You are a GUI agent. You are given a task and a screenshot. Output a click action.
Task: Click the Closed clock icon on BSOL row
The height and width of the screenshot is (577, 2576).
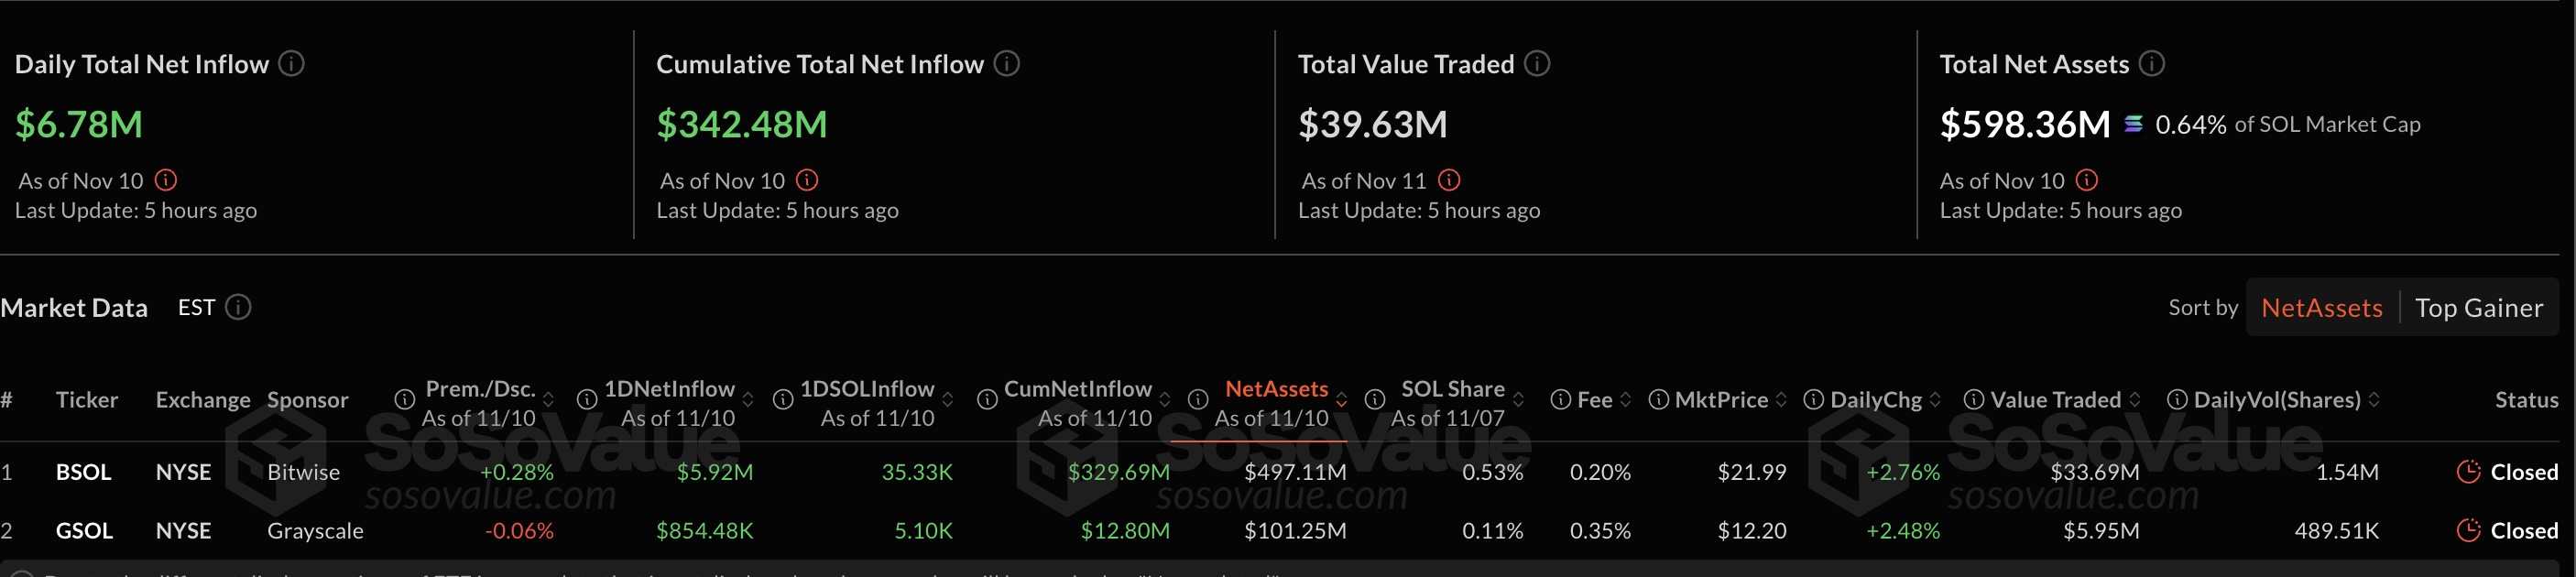(x=2471, y=471)
